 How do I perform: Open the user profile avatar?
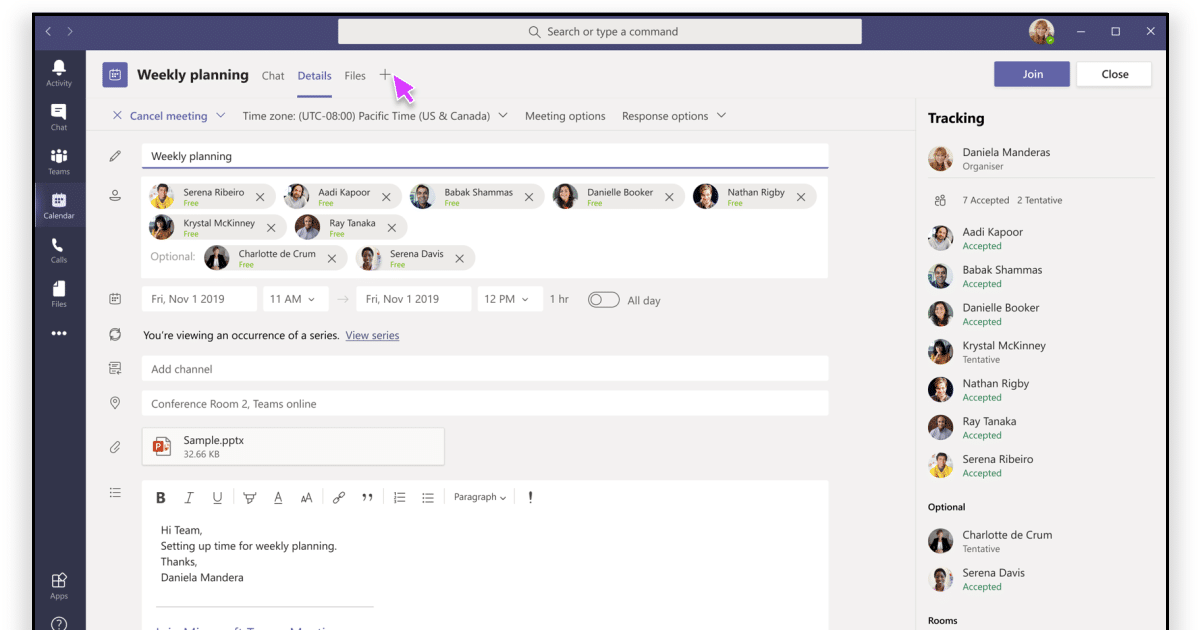1041,32
